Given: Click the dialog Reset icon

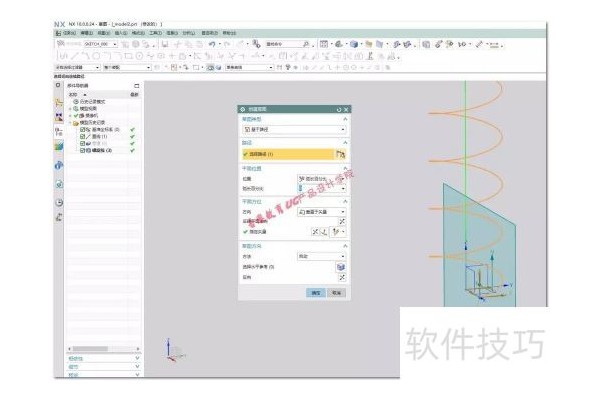Looking at the screenshot, I should [x=339, y=109].
